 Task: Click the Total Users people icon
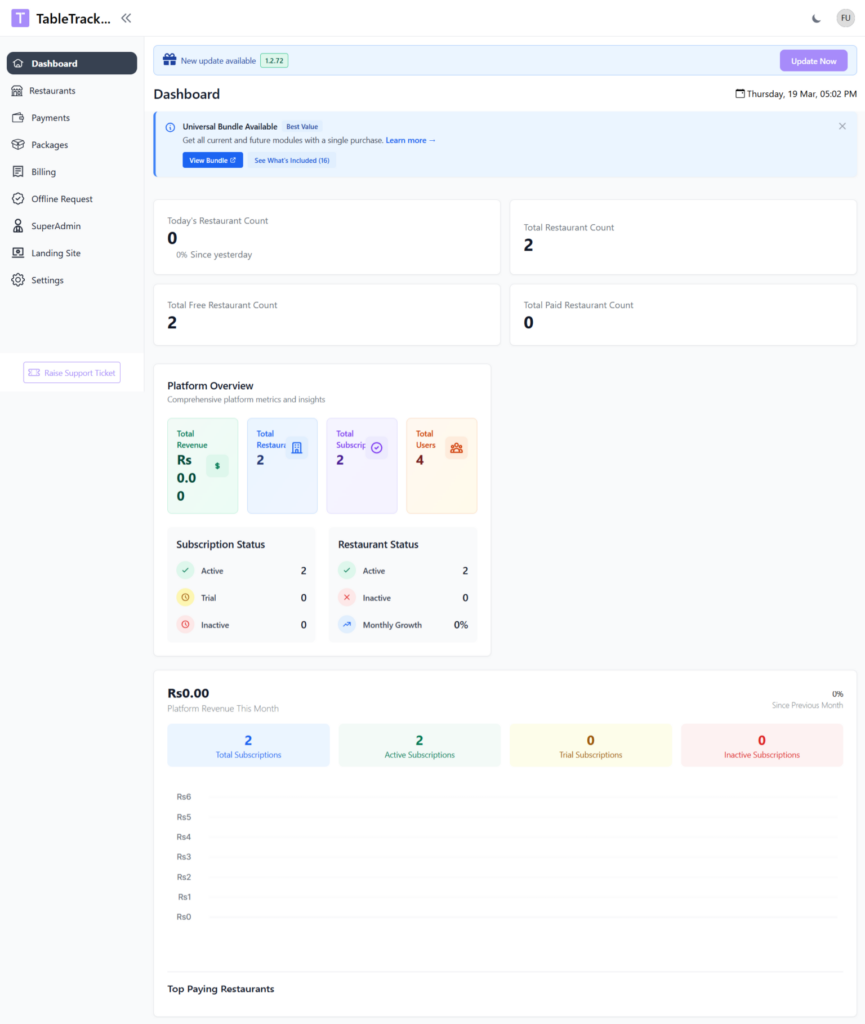click(456, 448)
